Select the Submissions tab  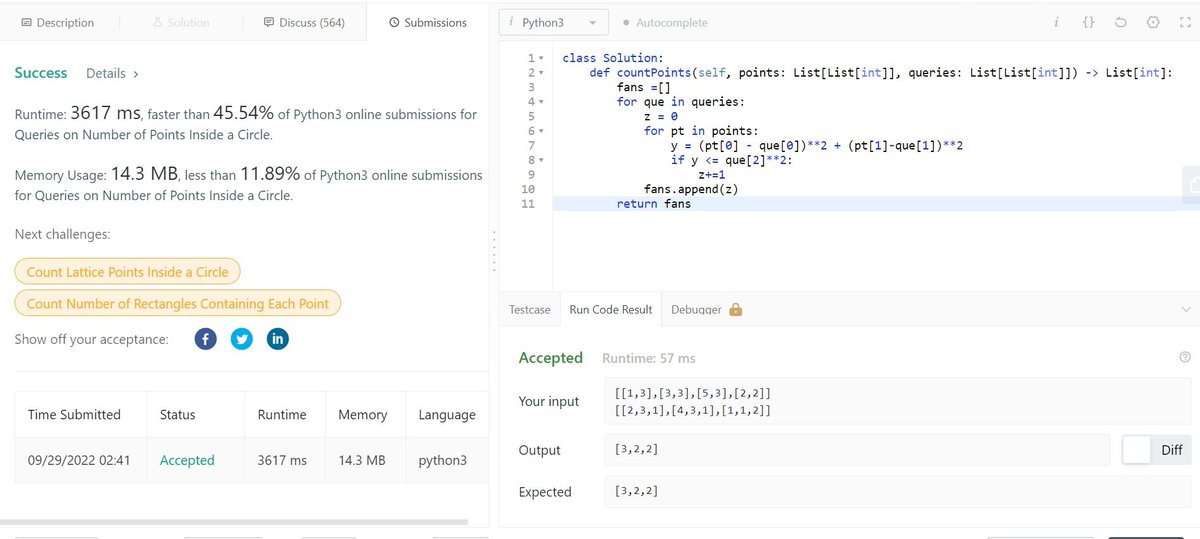[x=427, y=22]
